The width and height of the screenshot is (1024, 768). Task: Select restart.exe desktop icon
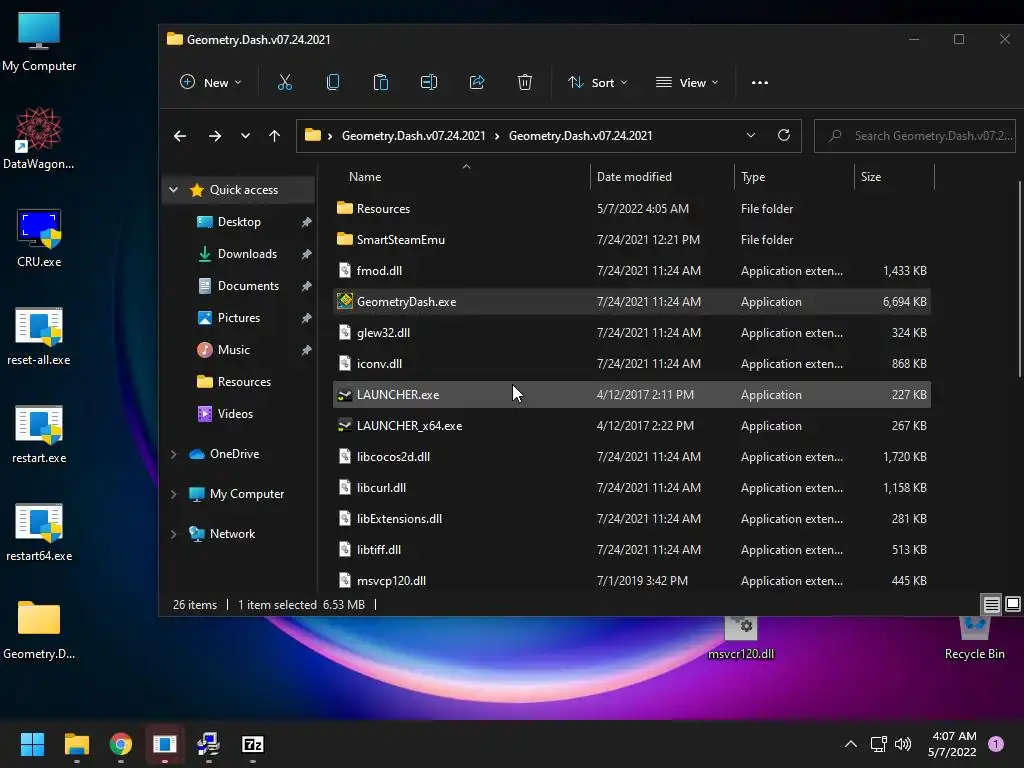pos(39,434)
